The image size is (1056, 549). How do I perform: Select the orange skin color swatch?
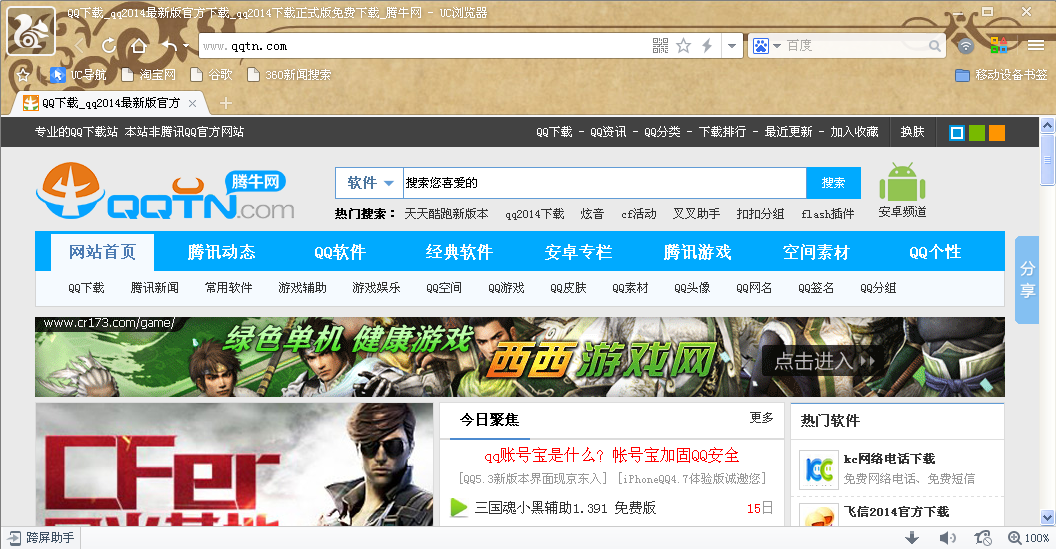996,133
